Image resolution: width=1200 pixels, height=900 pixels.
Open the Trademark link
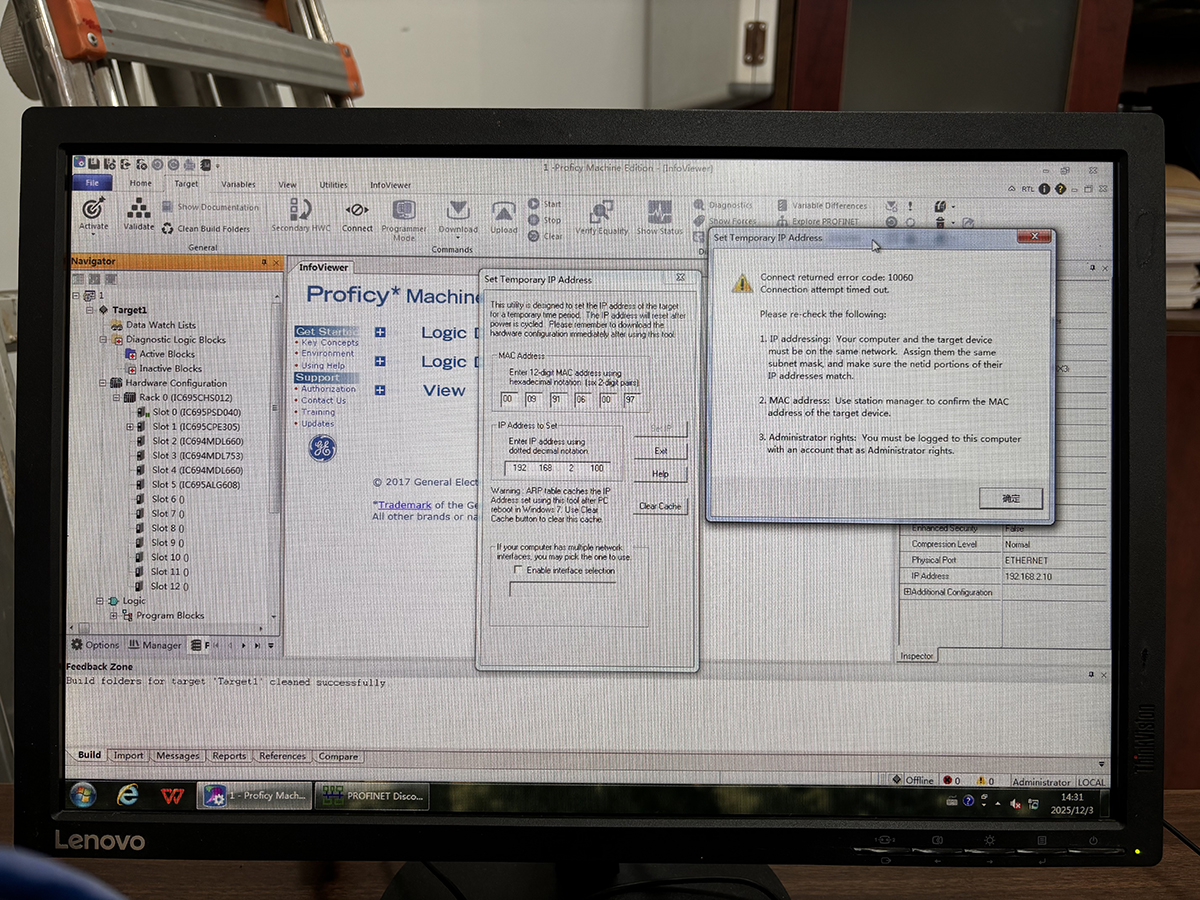point(405,505)
